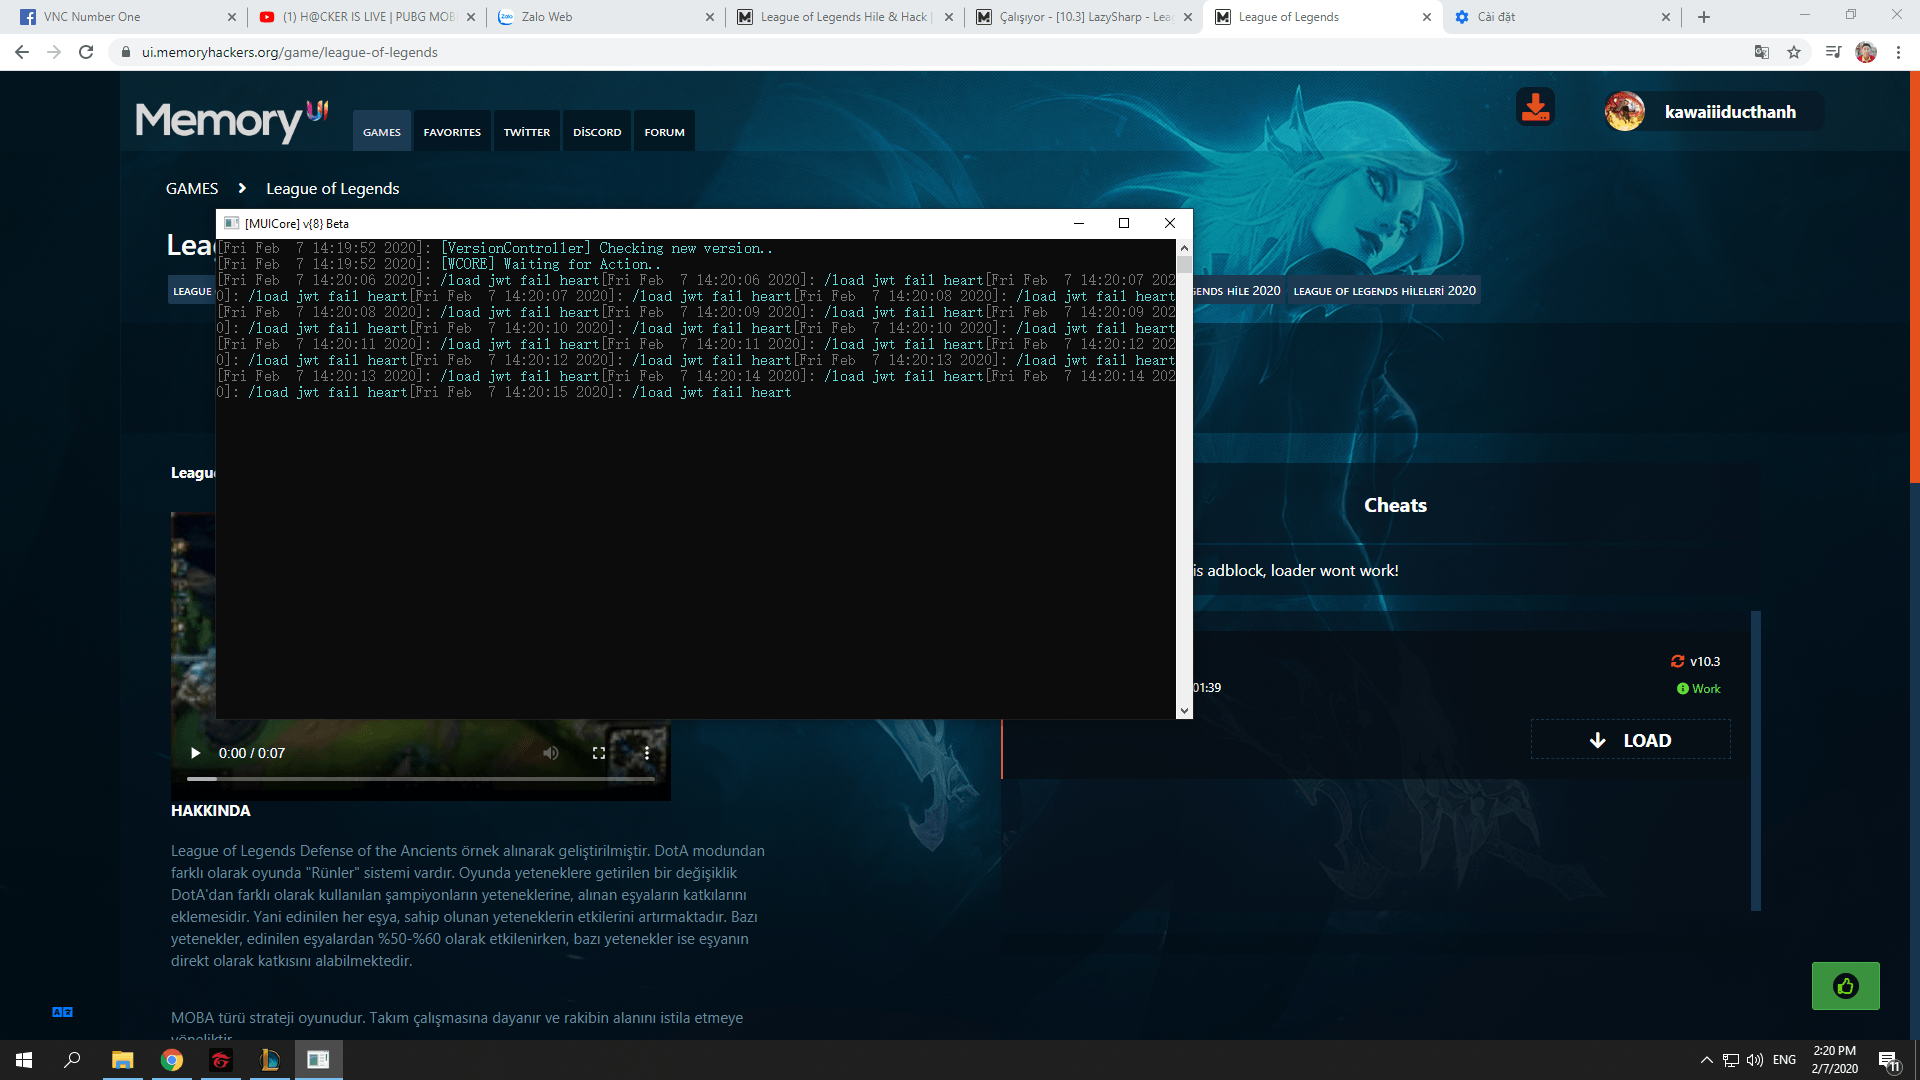Click the v10.3 refresh icon

tap(1678, 661)
